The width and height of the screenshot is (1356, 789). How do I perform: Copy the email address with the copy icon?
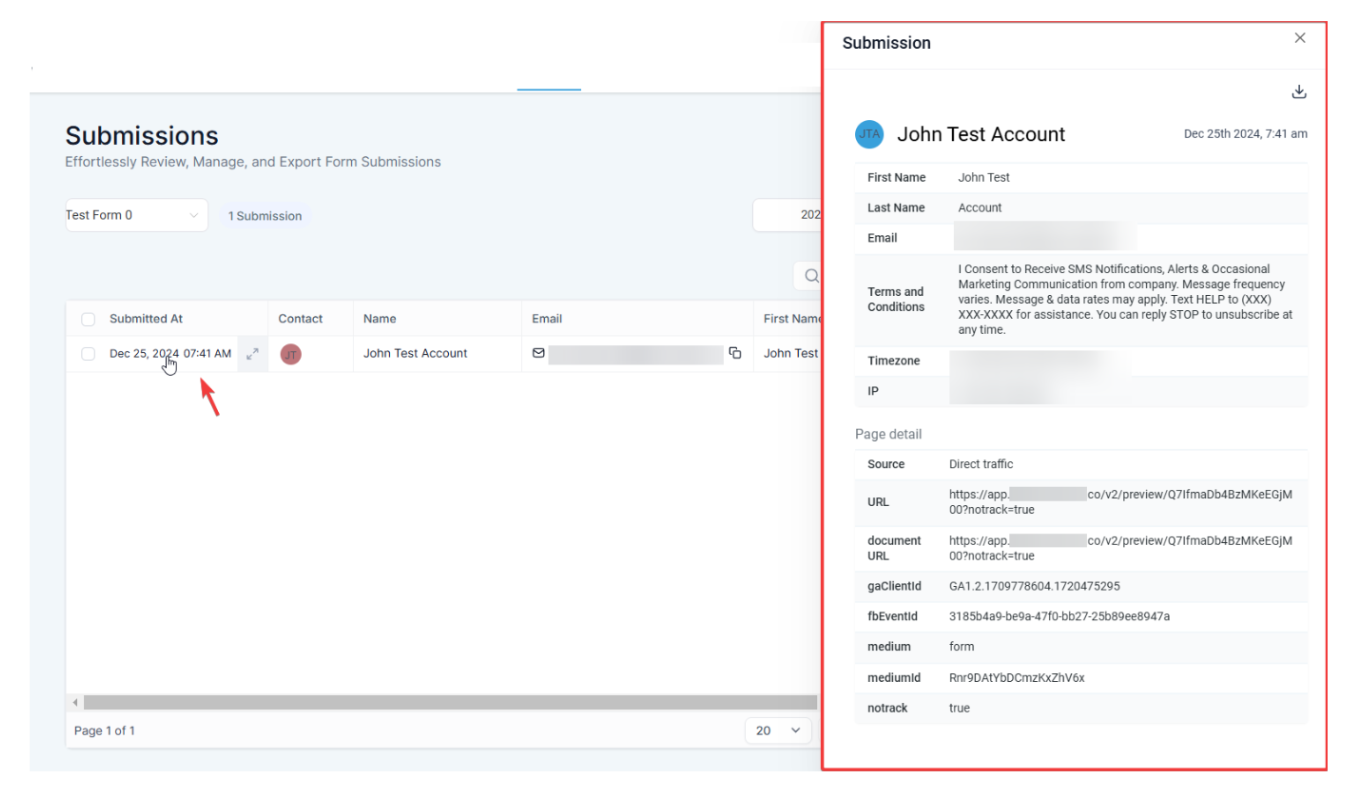(735, 353)
